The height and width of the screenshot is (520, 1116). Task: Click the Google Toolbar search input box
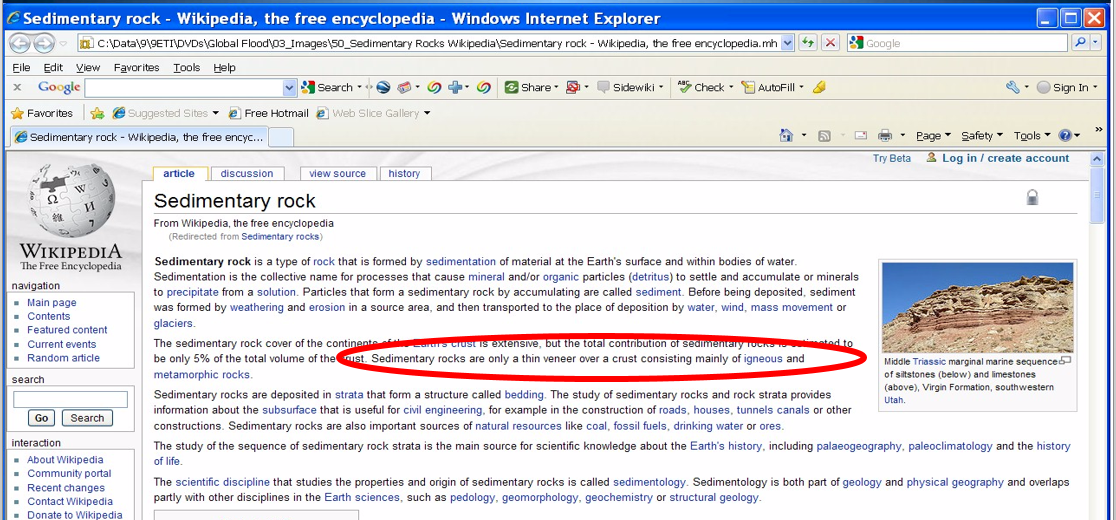tap(184, 87)
